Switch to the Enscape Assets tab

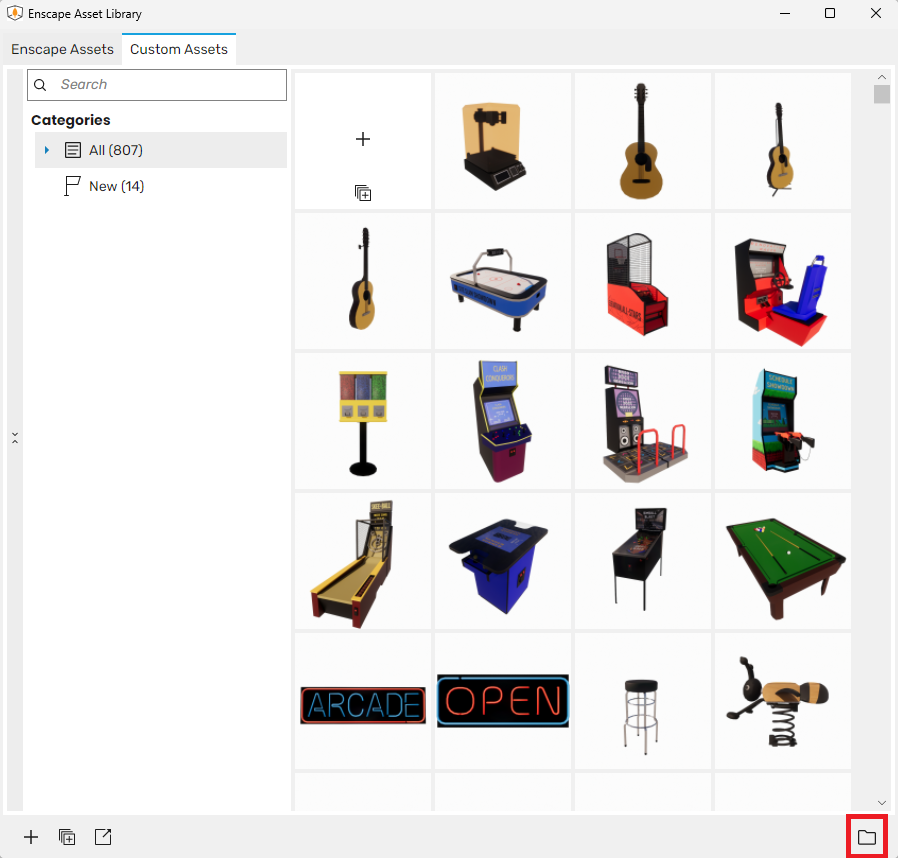click(x=62, y=49)
